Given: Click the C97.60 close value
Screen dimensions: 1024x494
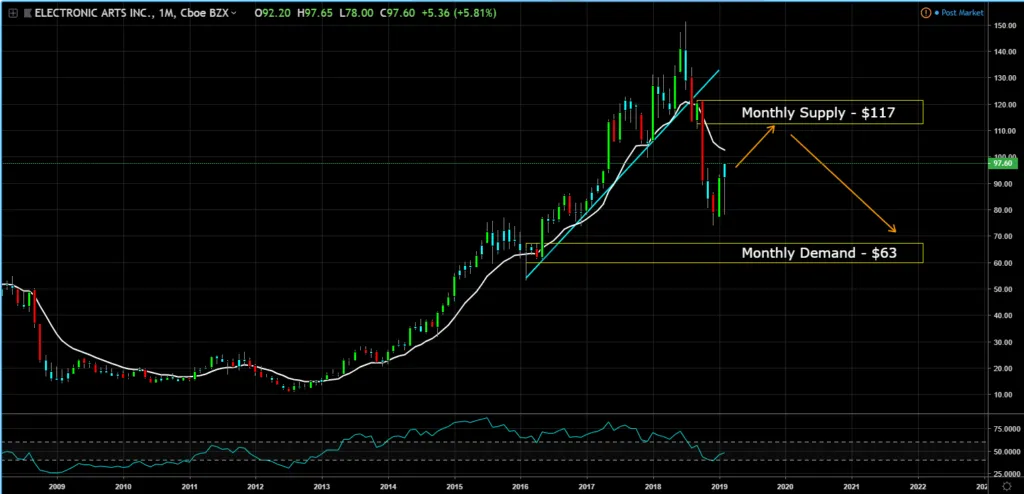Looking at the screenshot, I should 396,13.
